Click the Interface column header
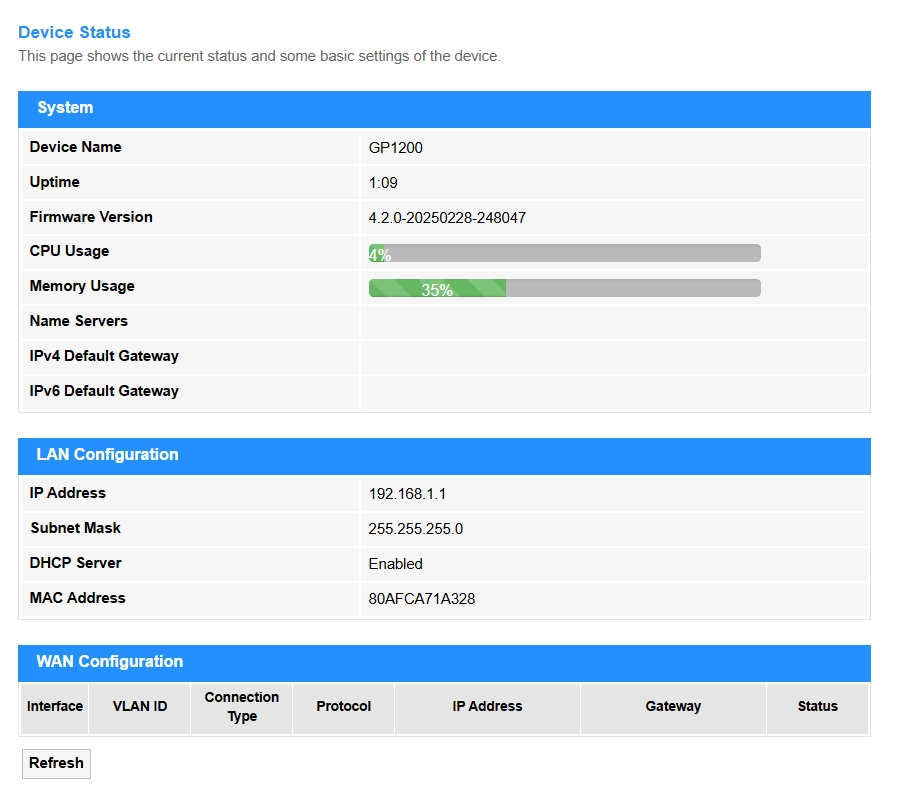905x787 pixels. (x=55, y=707)
